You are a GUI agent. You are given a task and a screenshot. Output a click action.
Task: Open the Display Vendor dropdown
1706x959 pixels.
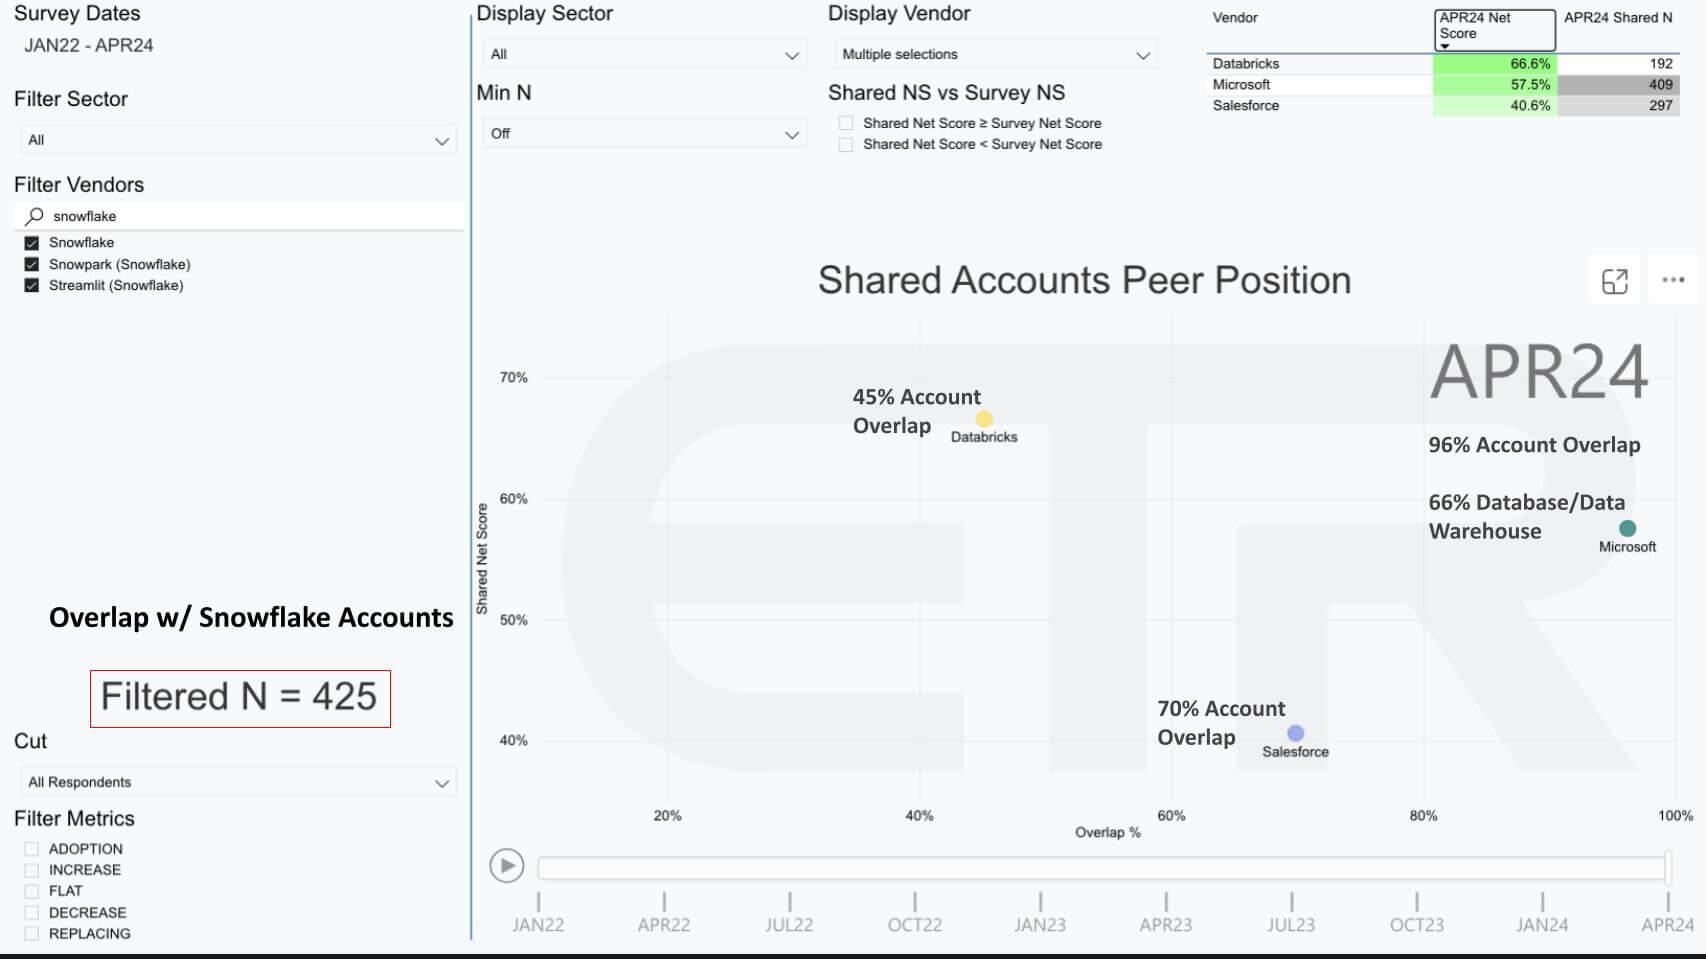tap(995, 54)
